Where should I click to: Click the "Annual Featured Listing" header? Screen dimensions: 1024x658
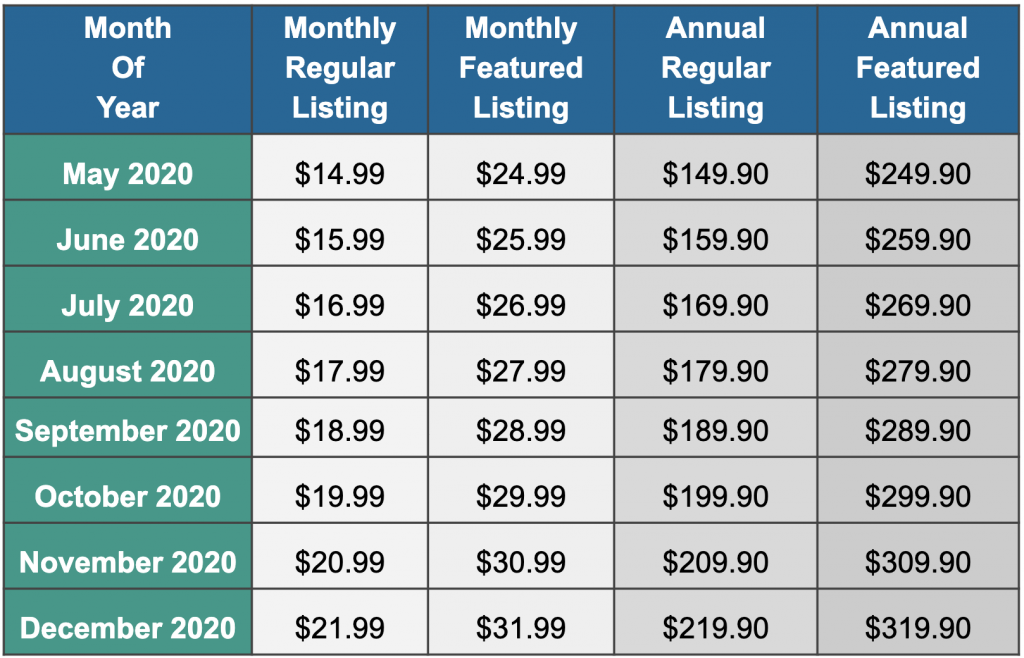pos(918,68)
